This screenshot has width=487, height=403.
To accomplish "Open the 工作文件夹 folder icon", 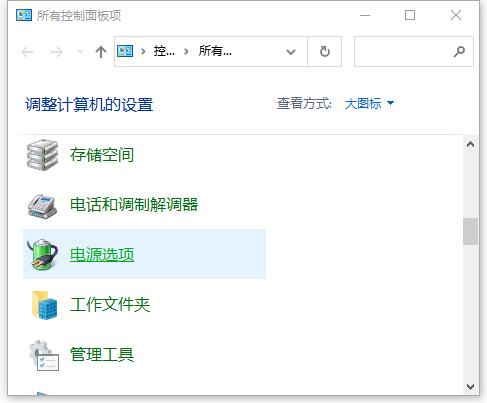I will 44,305.
